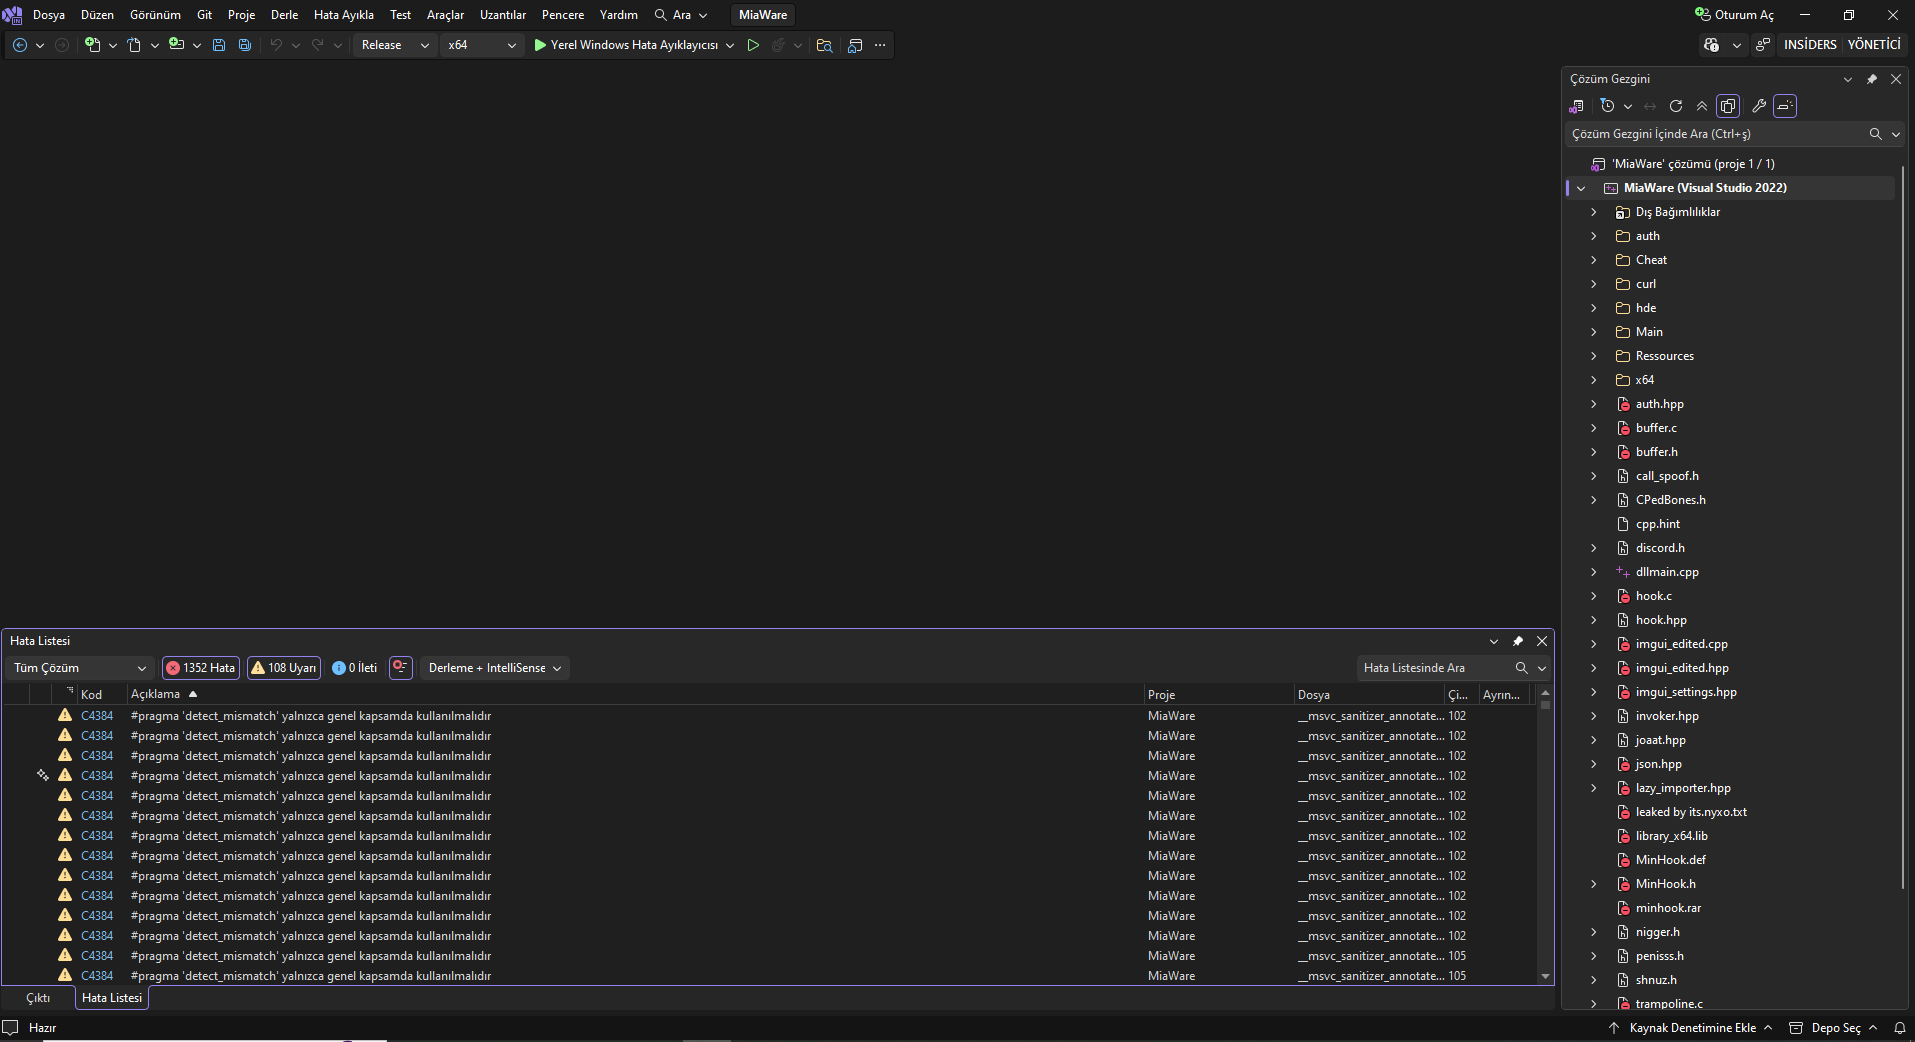Viewport: 1915px width, 1042px height.
Task: Click the Oturum Aç sign-in button
Action: [x=1734, y=15]
